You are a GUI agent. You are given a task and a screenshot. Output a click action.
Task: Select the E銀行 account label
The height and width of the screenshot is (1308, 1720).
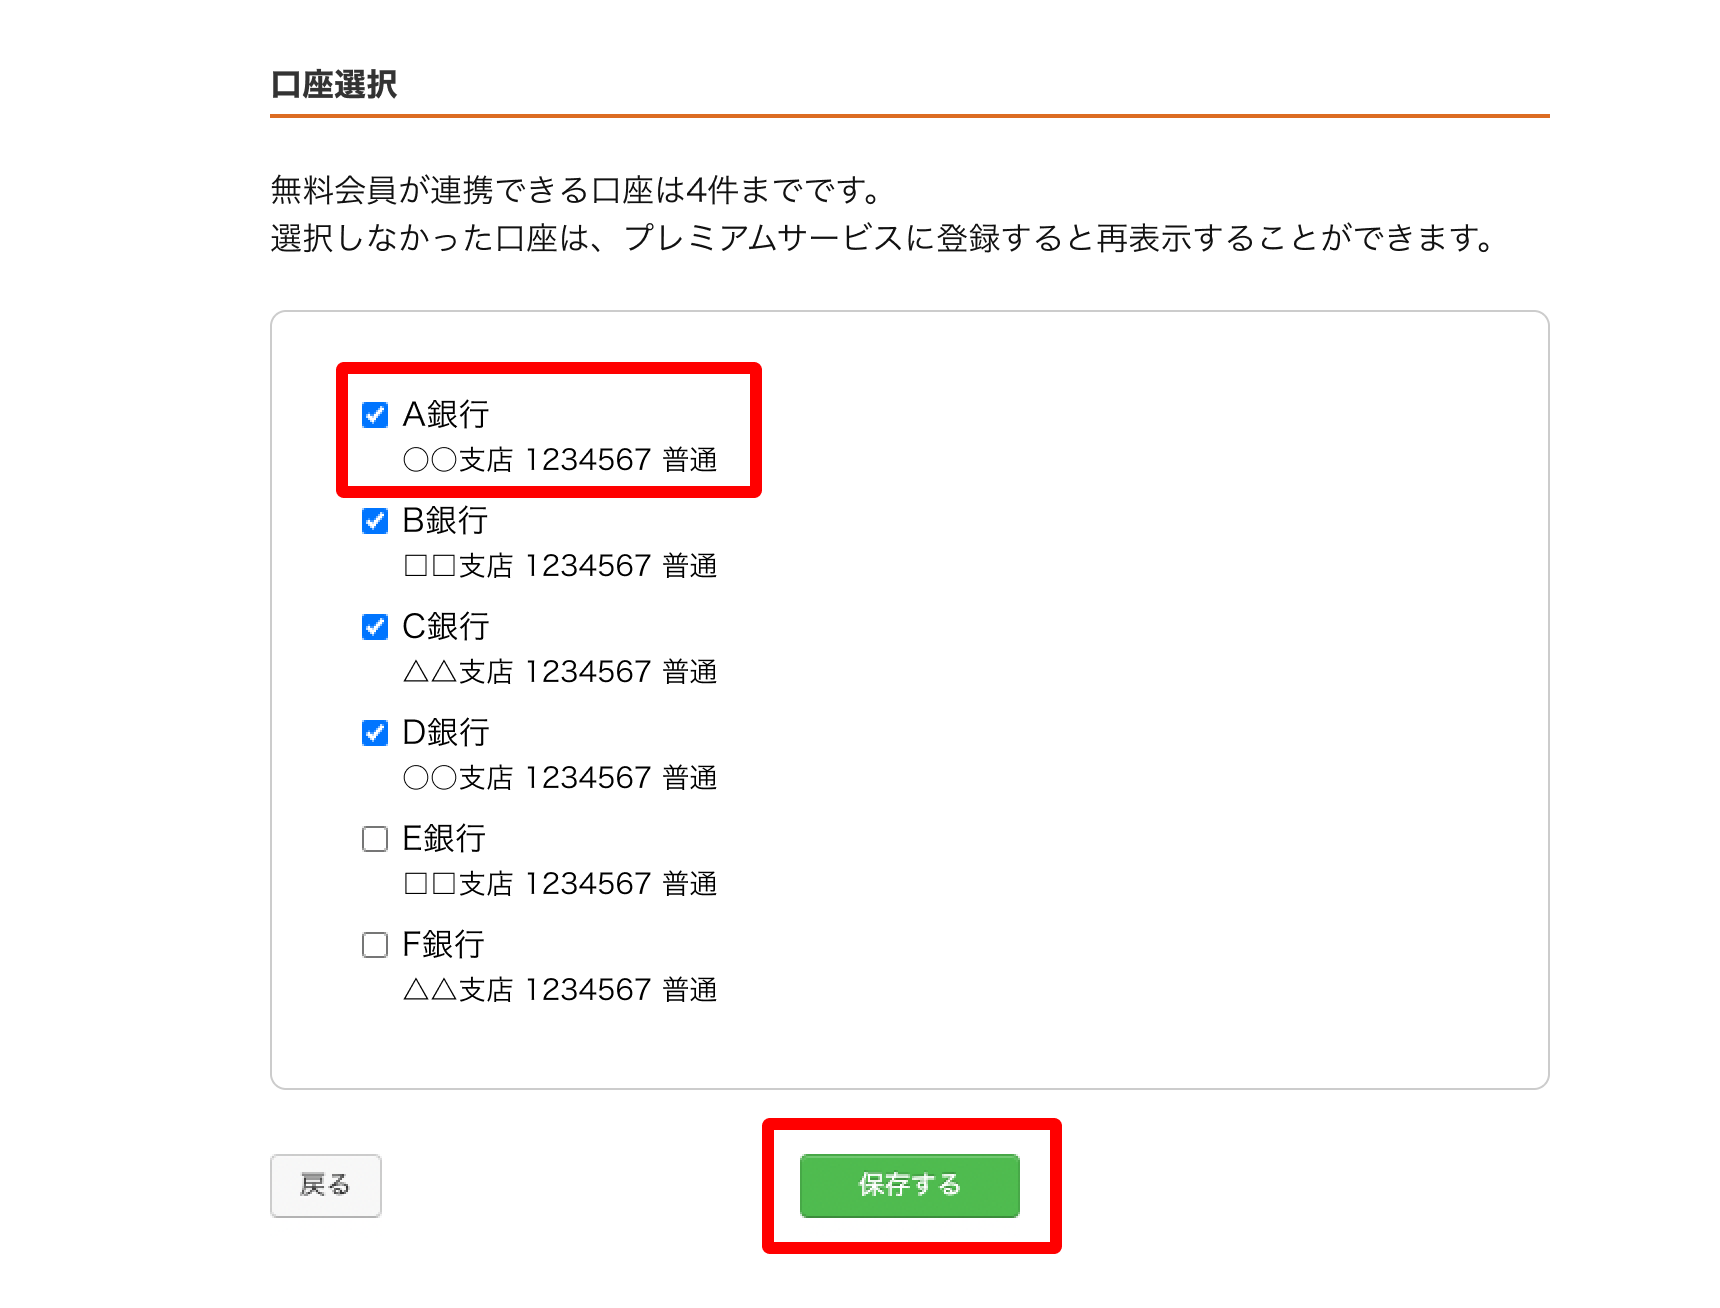(444, 838)
